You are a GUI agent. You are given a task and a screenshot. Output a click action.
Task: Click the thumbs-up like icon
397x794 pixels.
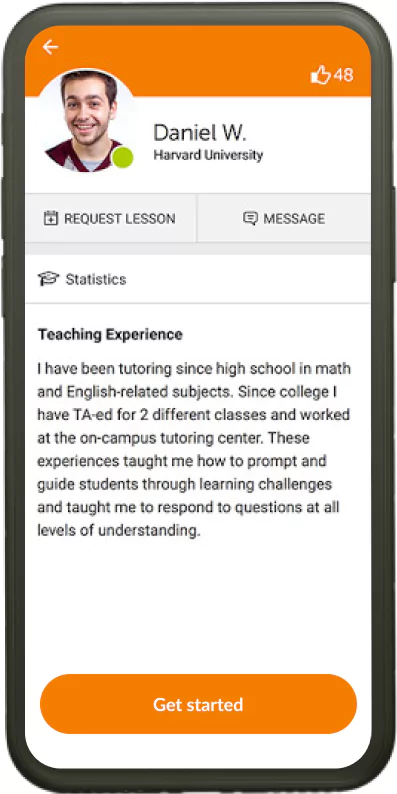(x=320, y=75)
